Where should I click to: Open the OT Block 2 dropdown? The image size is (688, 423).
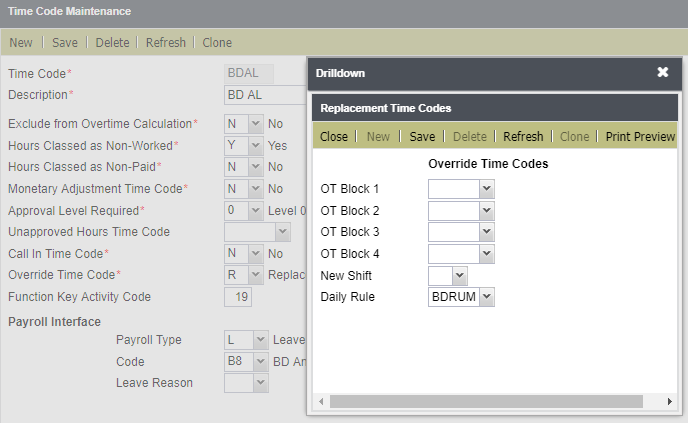(x=461, y=211)
